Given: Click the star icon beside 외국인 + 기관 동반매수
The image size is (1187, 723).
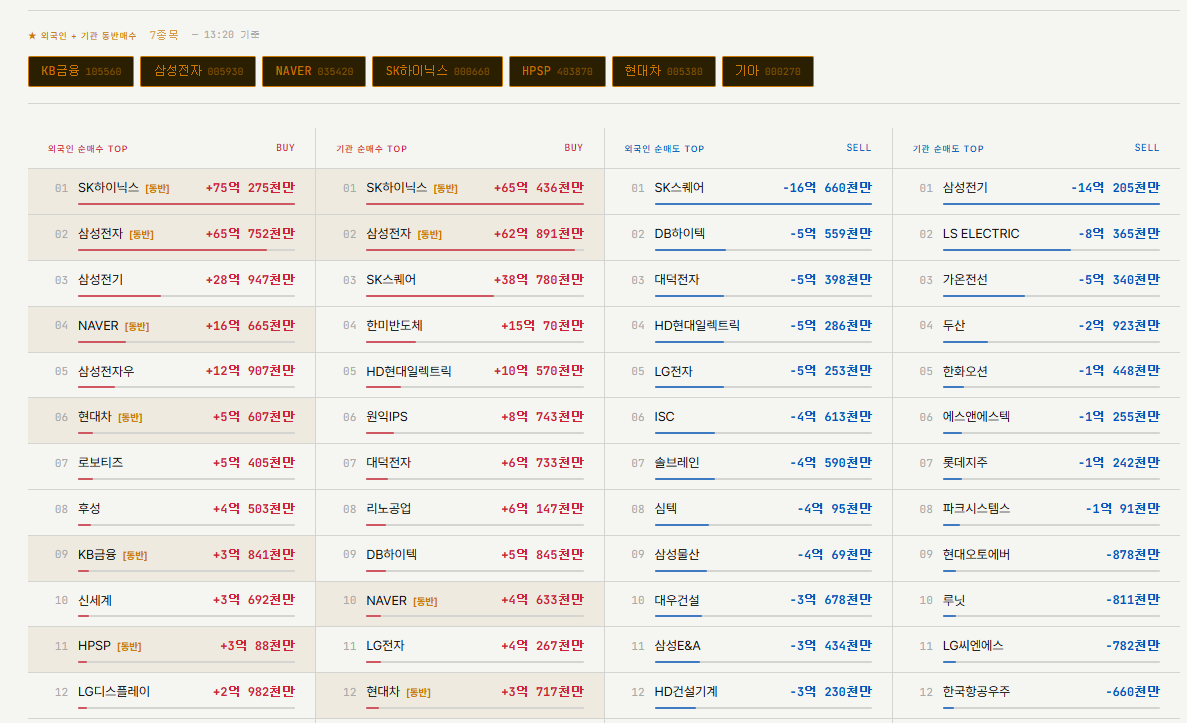Looking at the screenshot, I should [x=32, y=36].
